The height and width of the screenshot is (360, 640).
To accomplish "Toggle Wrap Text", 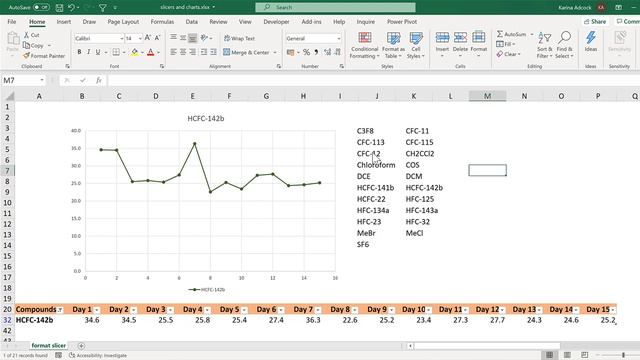I will [239, 38].
